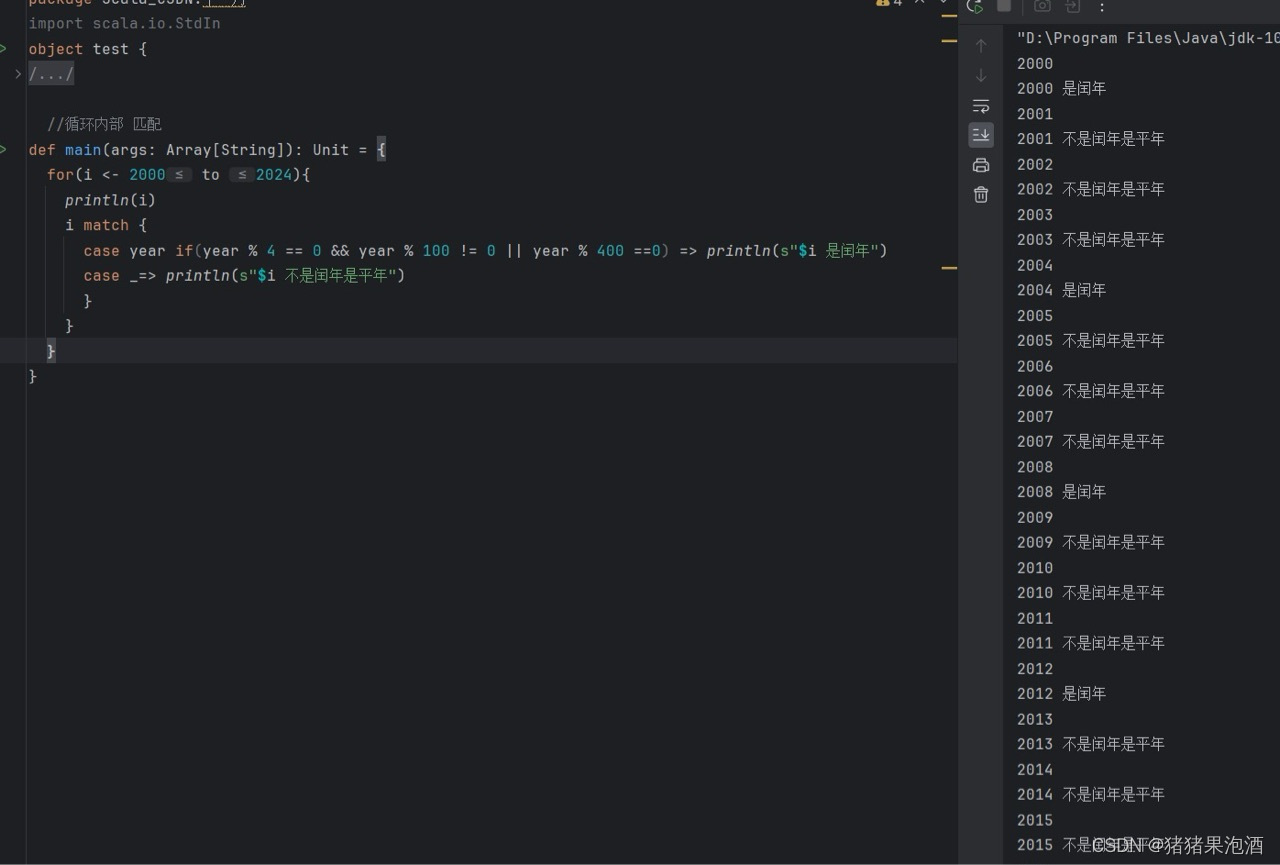Unfold the collapsed /.../ region
The width and height of the screenshot is (1280, 865).
pos(51,74)
